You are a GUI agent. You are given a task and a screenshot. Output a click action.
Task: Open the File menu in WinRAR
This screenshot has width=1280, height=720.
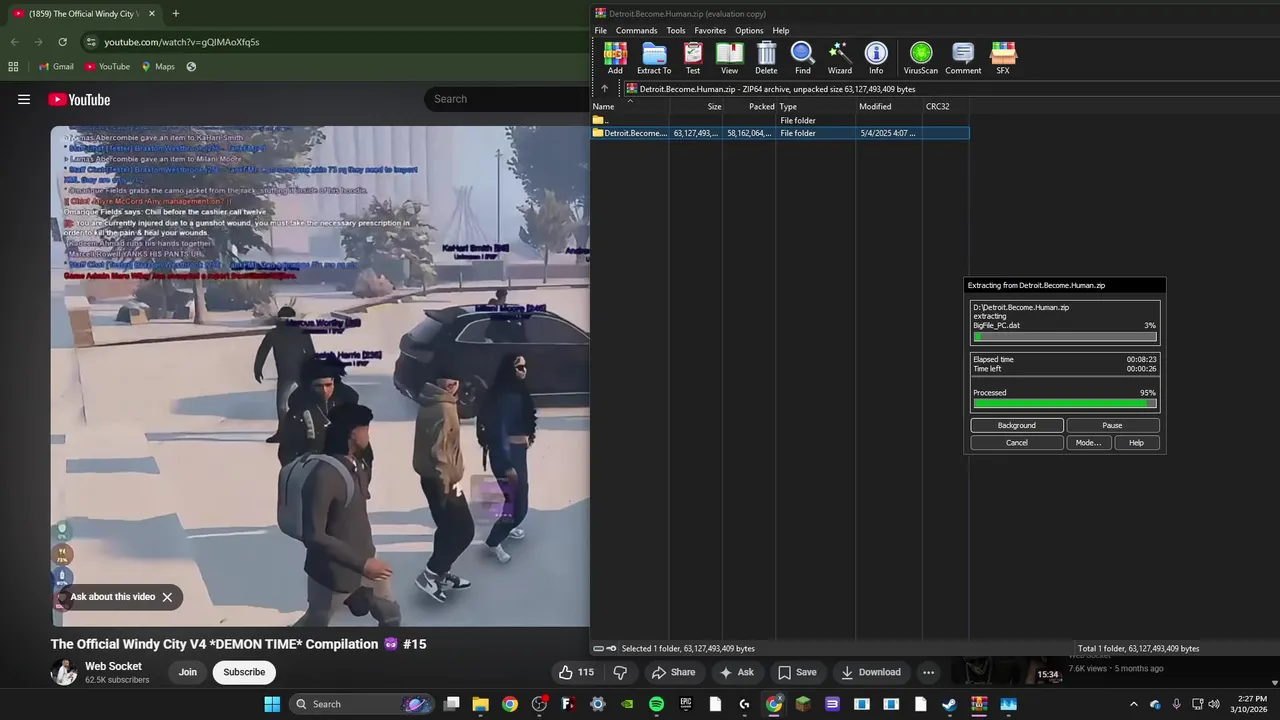tap(601, 30)
